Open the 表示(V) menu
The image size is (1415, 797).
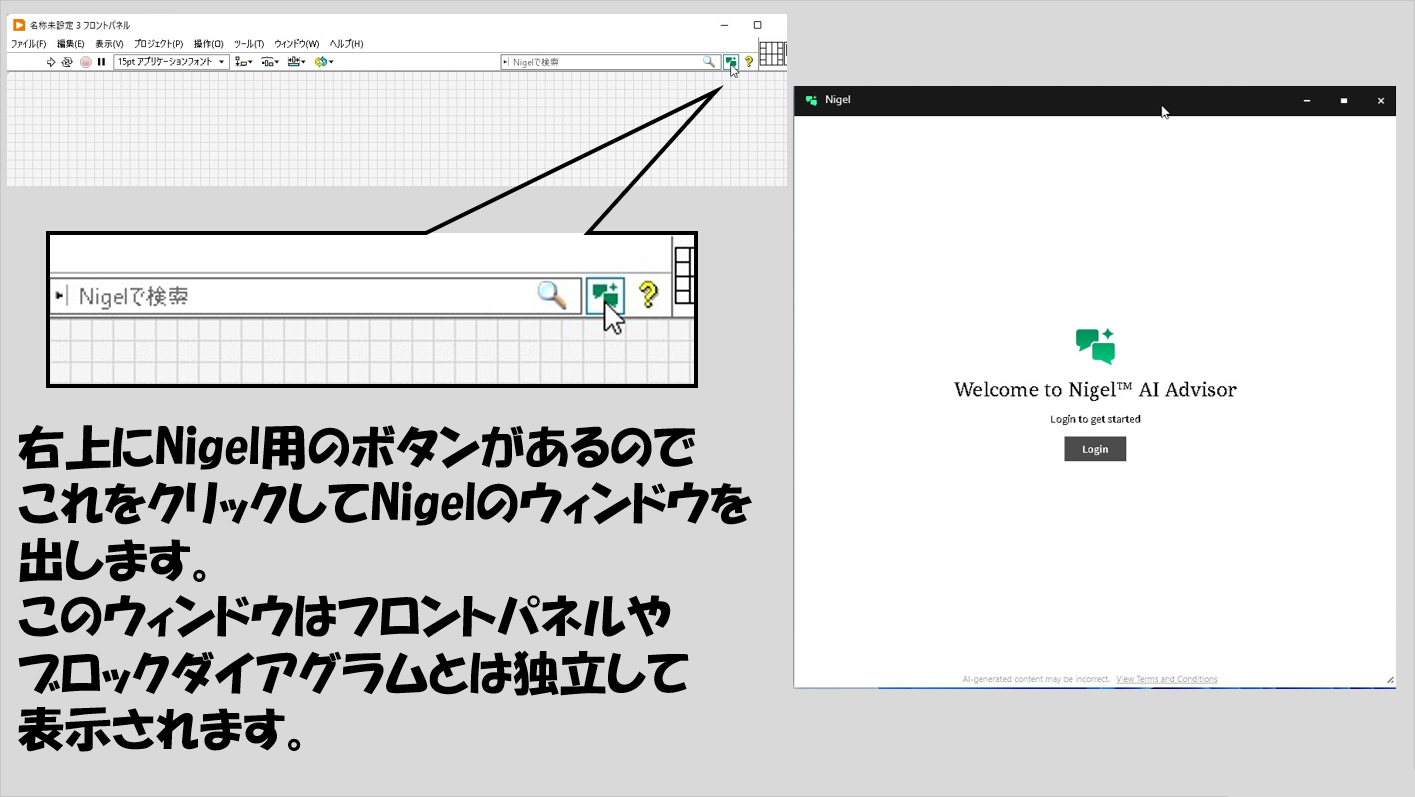point(109,44)
